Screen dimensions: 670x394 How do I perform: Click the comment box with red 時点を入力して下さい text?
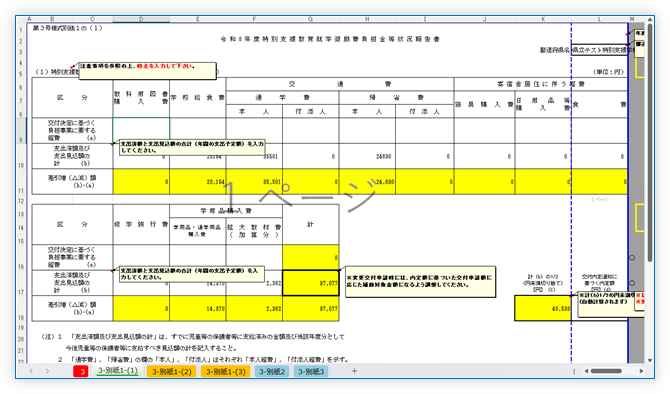pyautogui.click(x=147, y=71)
